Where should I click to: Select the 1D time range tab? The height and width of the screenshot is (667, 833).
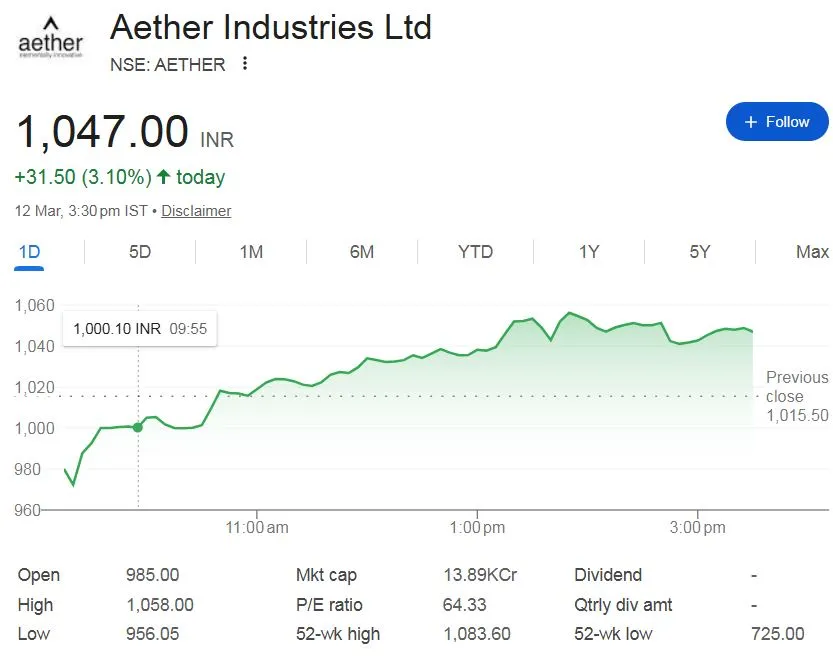(x=29, y=252)
